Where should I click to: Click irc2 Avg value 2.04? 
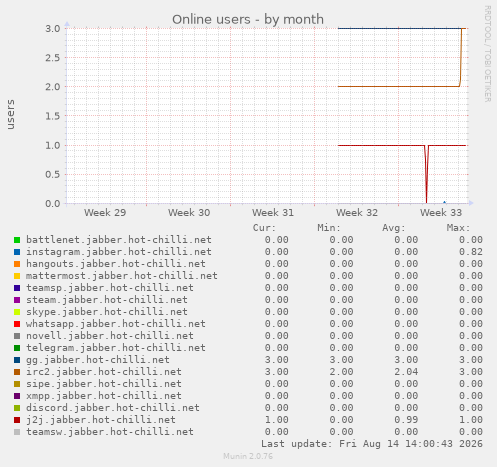tap(406, 372)
